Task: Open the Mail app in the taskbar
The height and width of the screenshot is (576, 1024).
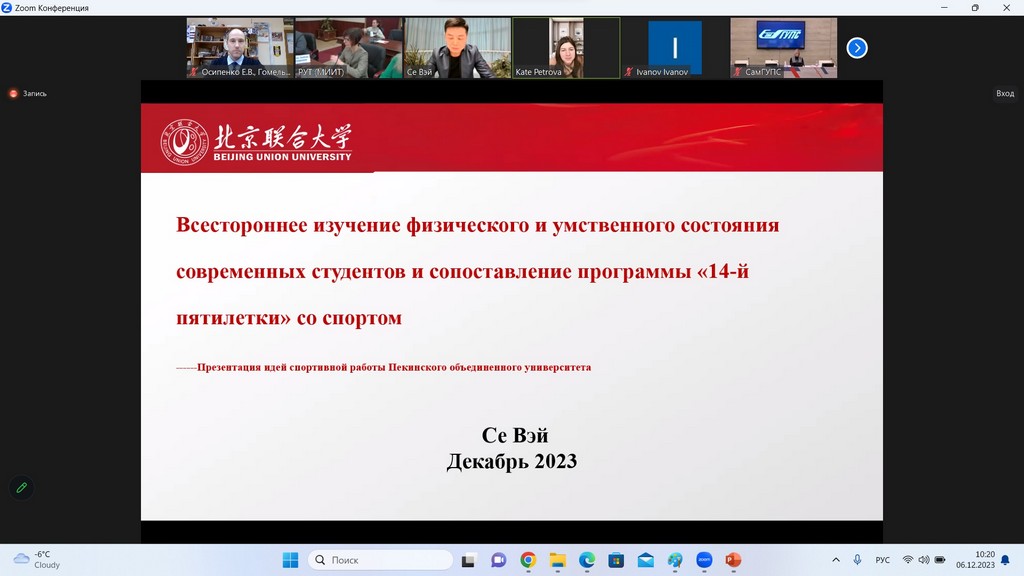Action: pos(645,560)
